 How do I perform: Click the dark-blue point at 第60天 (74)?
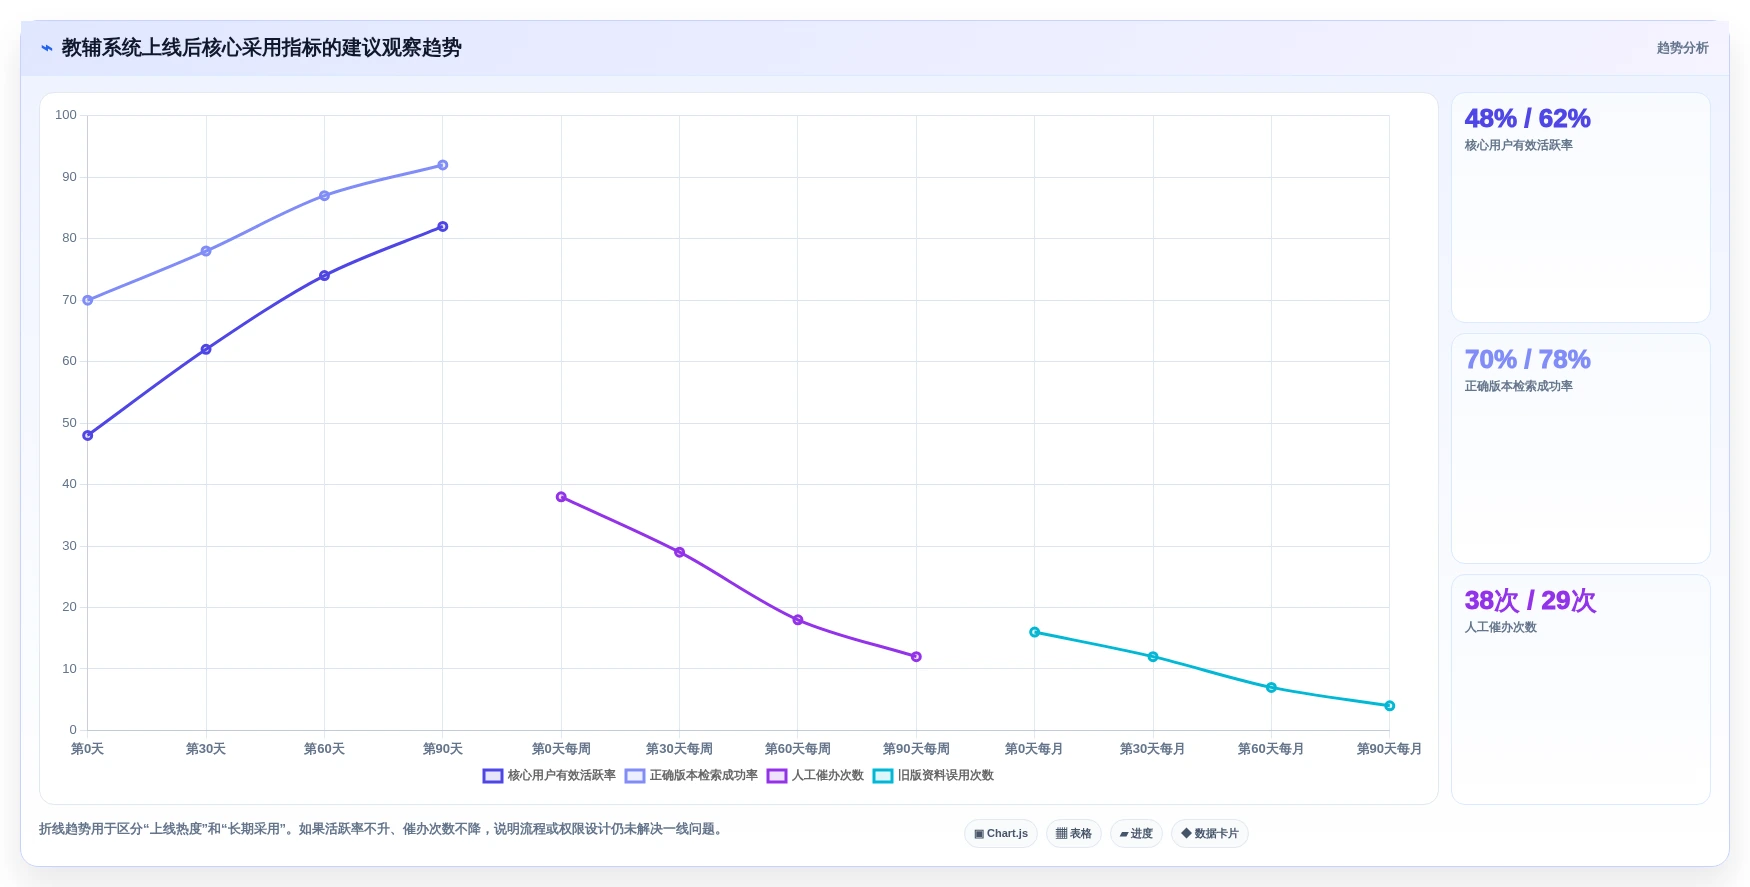[324, 276]
